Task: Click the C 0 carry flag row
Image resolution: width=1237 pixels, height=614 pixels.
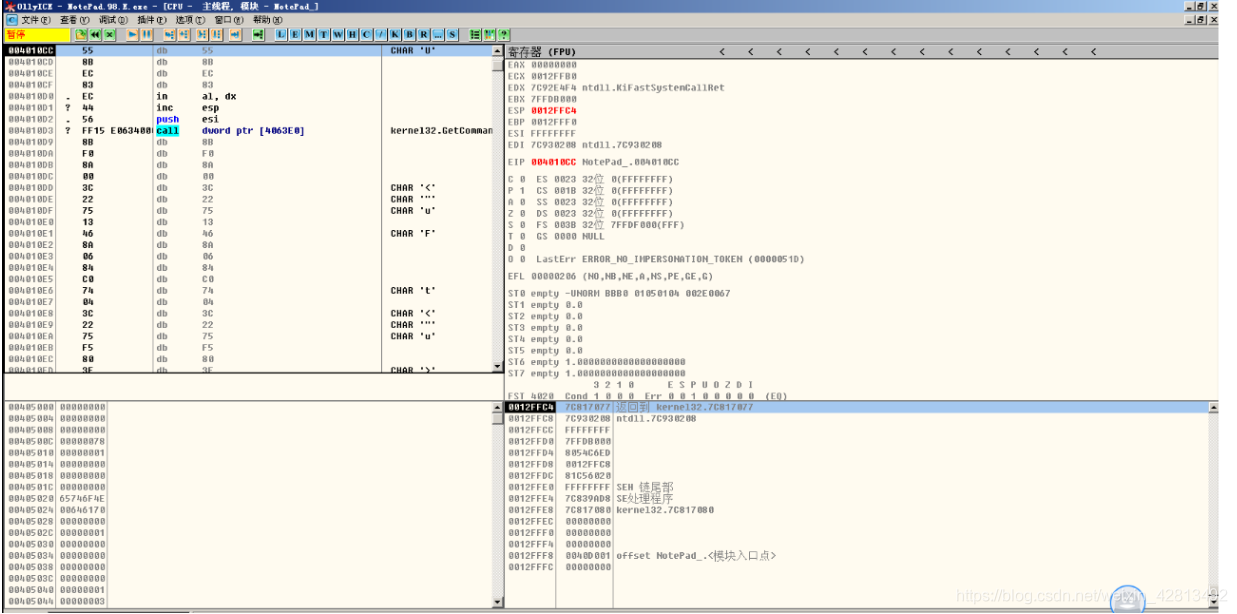Action: 590,179
